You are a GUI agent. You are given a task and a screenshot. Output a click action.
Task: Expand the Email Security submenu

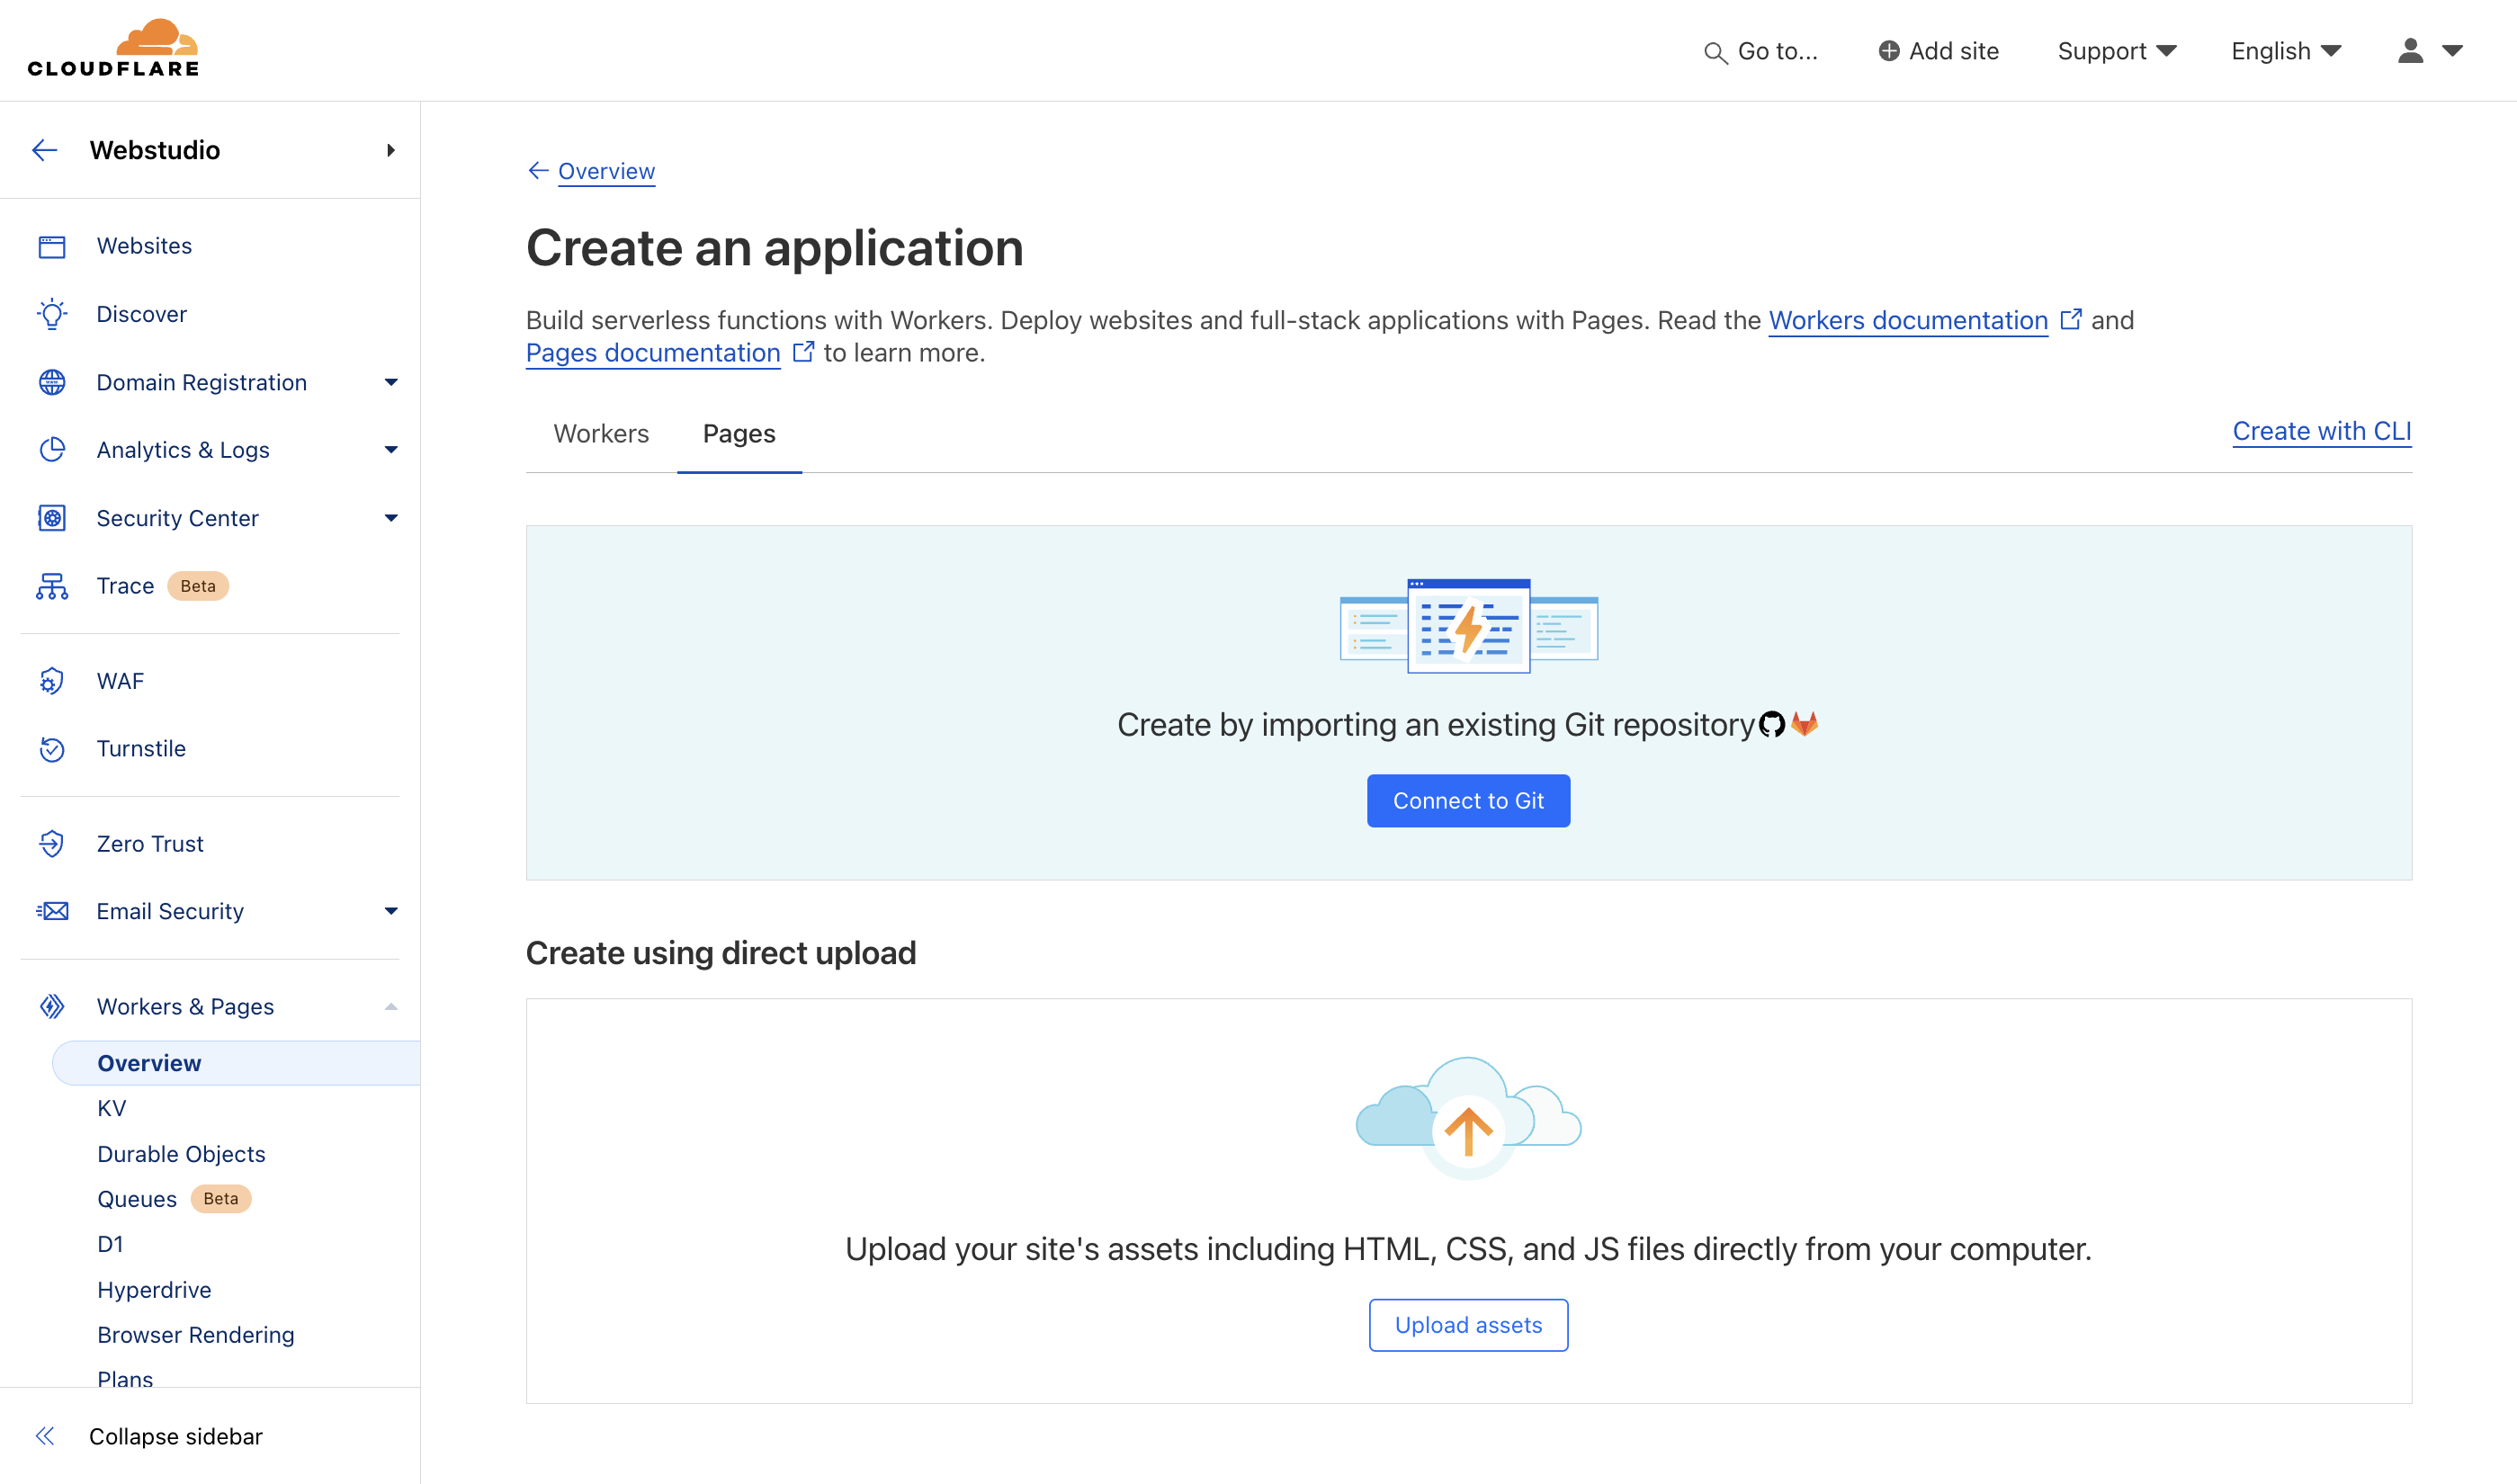click(x=391, y=911)
